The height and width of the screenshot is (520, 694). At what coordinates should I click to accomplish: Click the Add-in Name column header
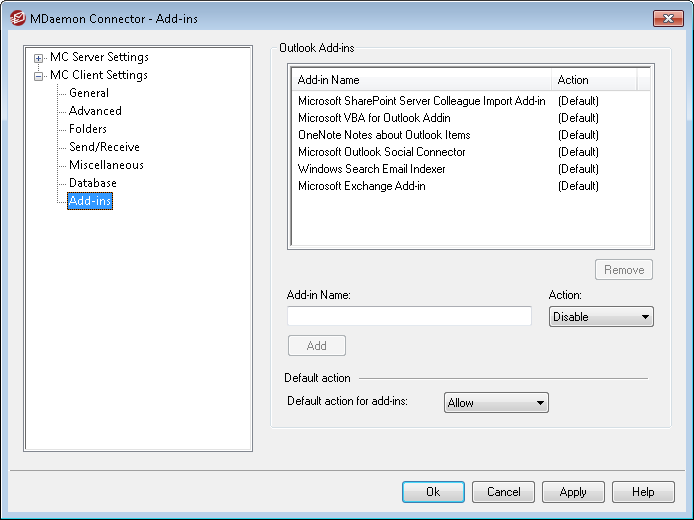(x=421, y=80)
